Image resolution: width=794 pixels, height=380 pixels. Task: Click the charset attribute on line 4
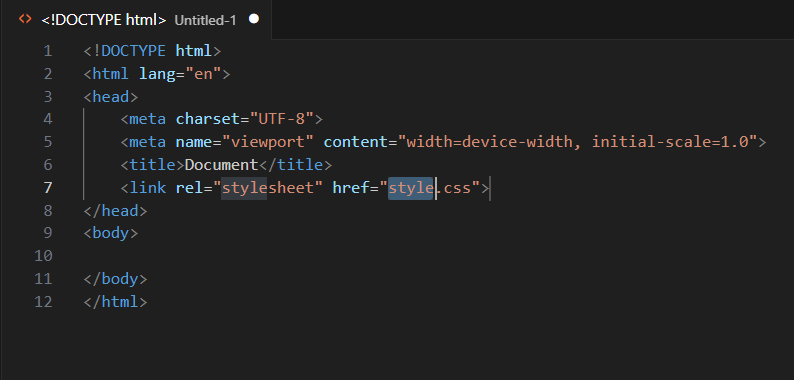(208, 120)
